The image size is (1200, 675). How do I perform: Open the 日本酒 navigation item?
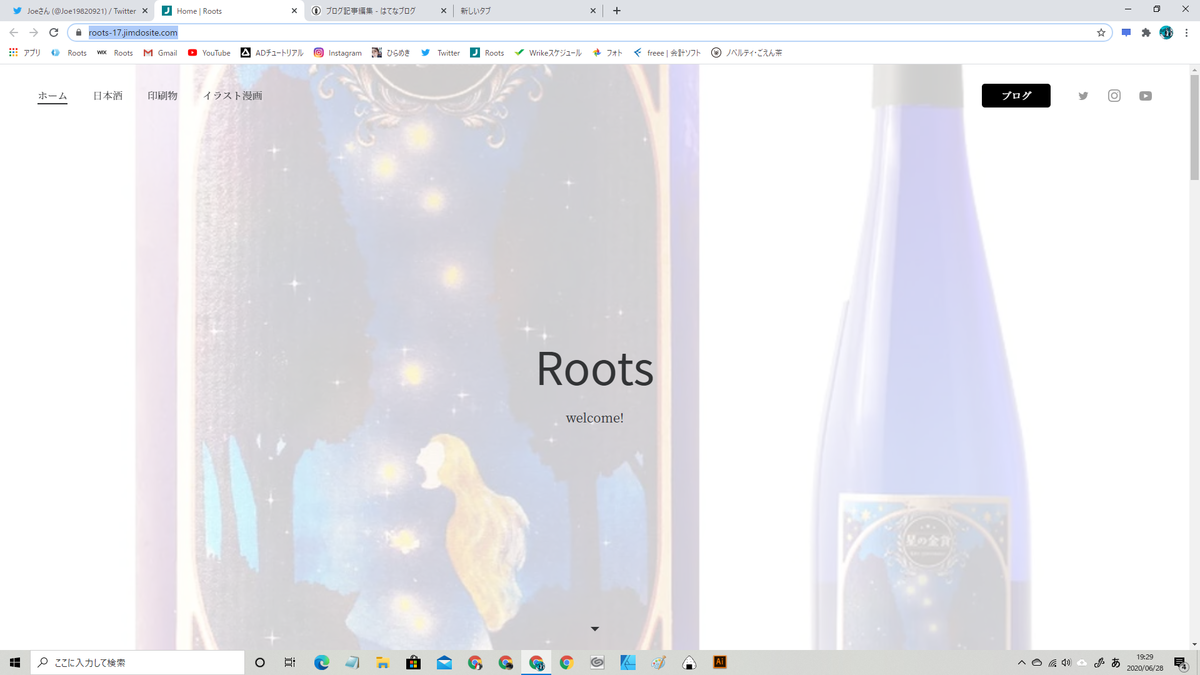point(107,96)
